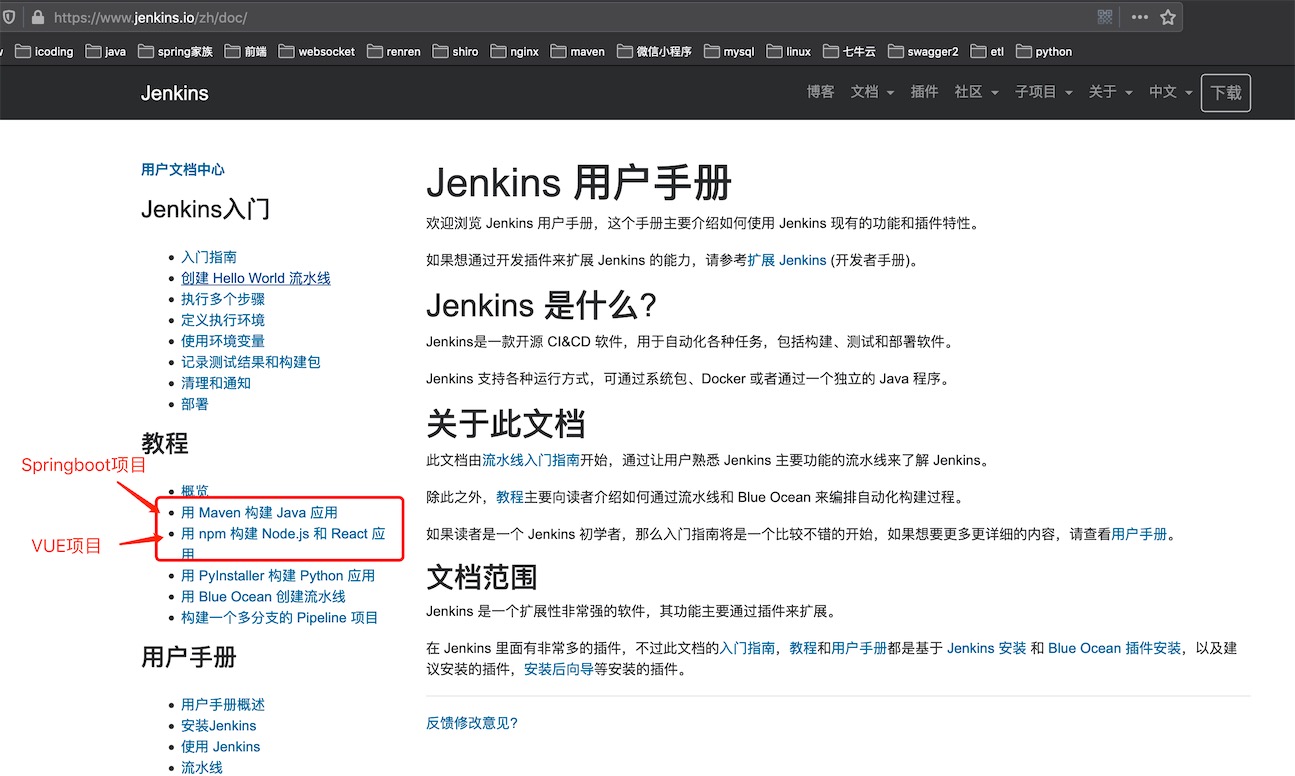This screenshot has height=776, width=1295.
Task: Open 用 npm 构建 Node.js 和 React 应用
Action: (283, 544)
